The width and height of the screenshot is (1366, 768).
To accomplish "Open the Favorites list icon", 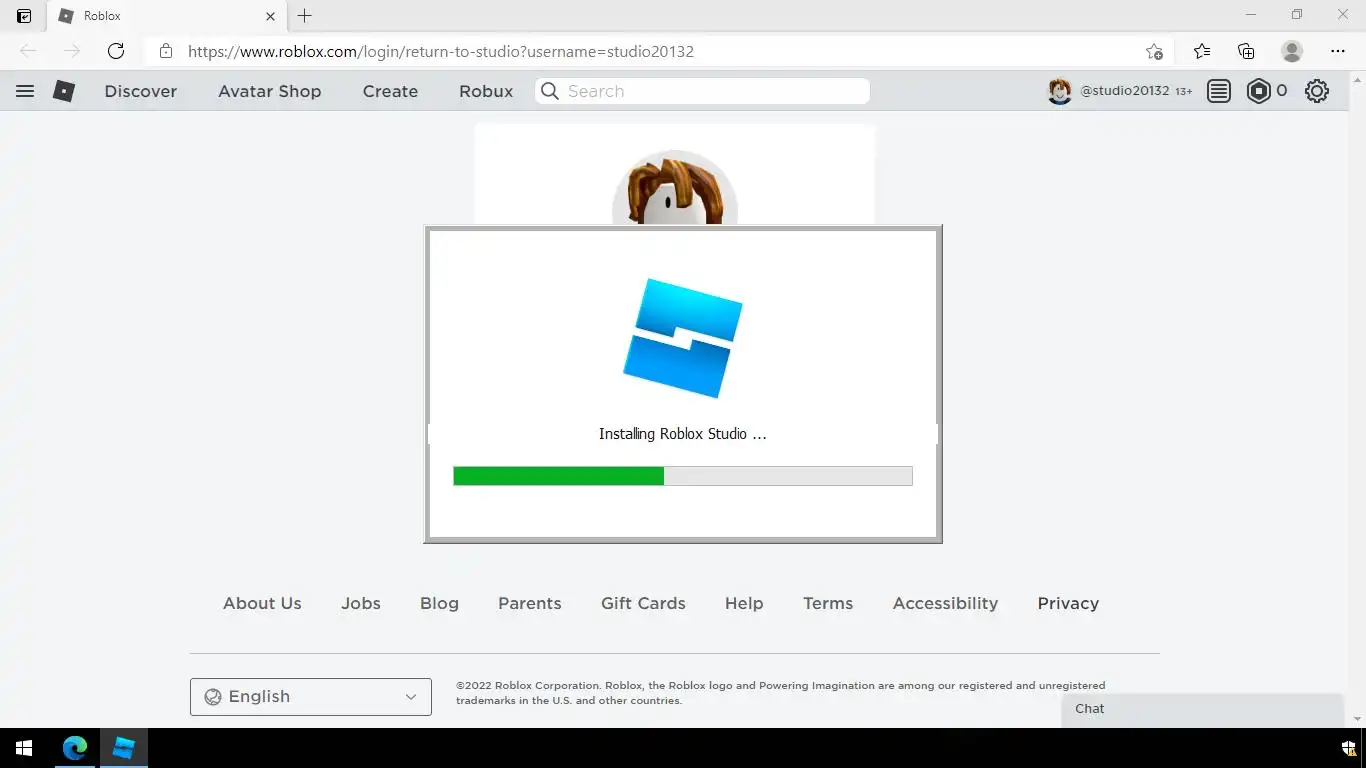I will [1202, 51].
